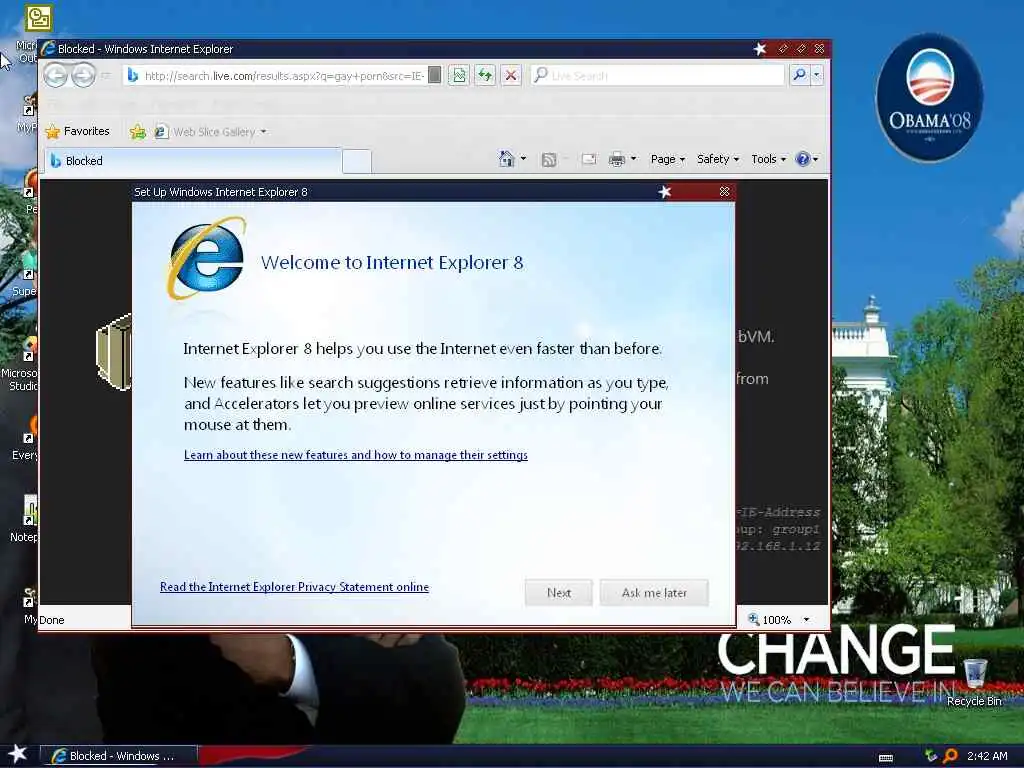Expand Web Slice Gallery dropdown arrow
1024x768 pixels.
pos(263,132)
